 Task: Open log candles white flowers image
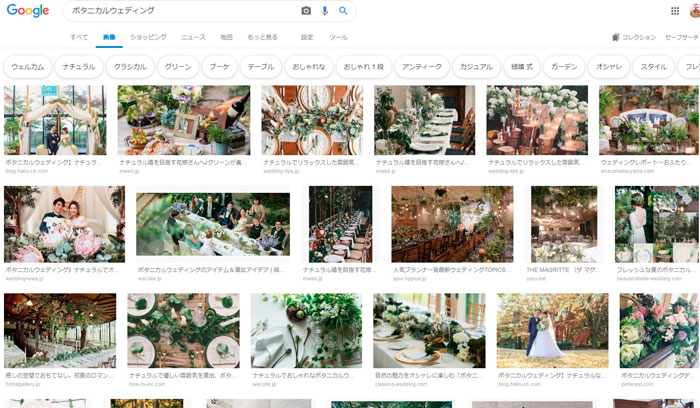(x=537, y=120)
